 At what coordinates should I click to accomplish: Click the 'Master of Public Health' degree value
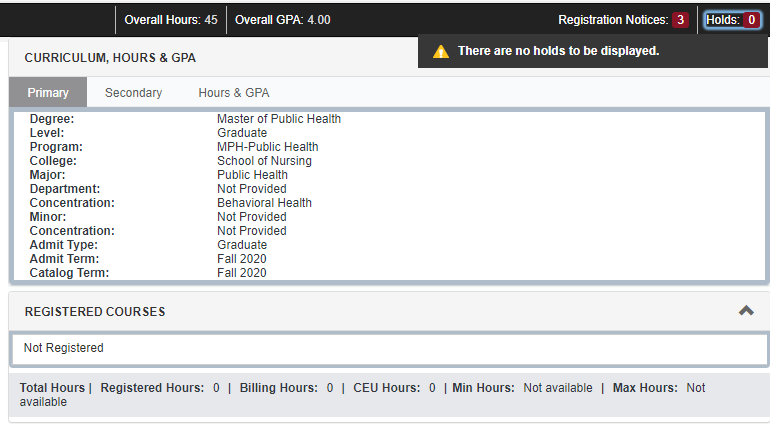pyautogui.click(x=279, y=119)
